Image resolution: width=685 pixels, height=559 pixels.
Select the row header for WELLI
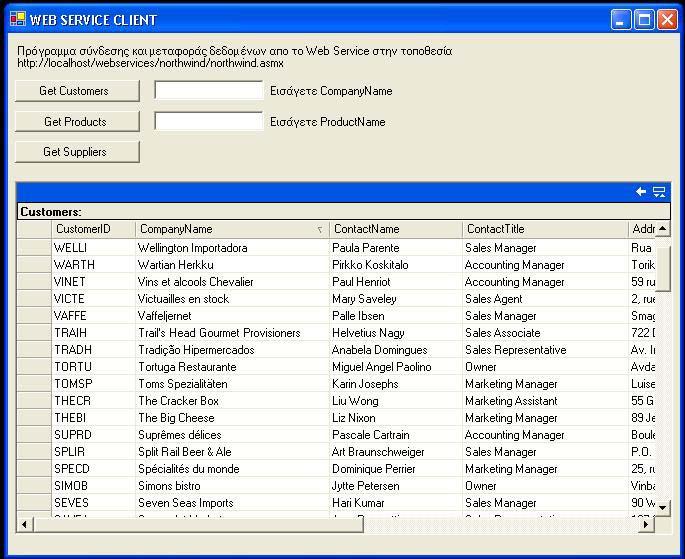[x=34, y=248]
